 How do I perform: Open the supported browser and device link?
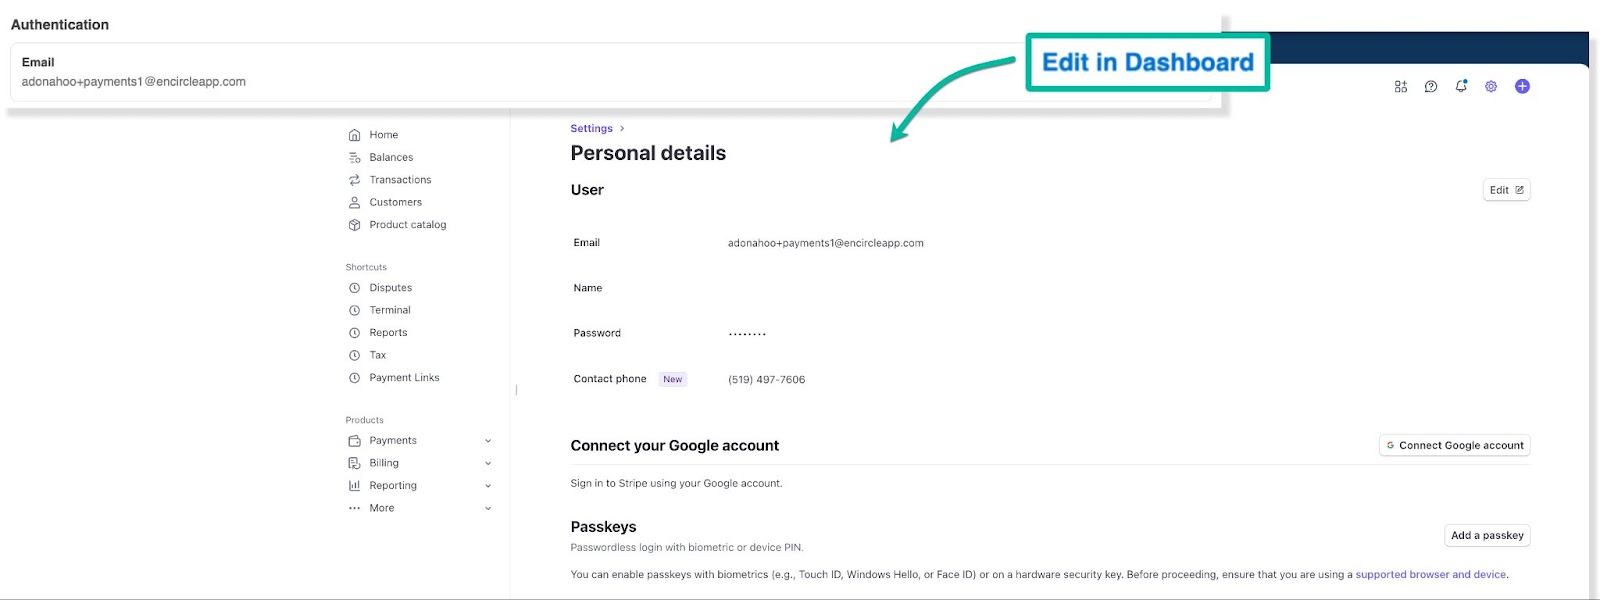[1430, 575]
